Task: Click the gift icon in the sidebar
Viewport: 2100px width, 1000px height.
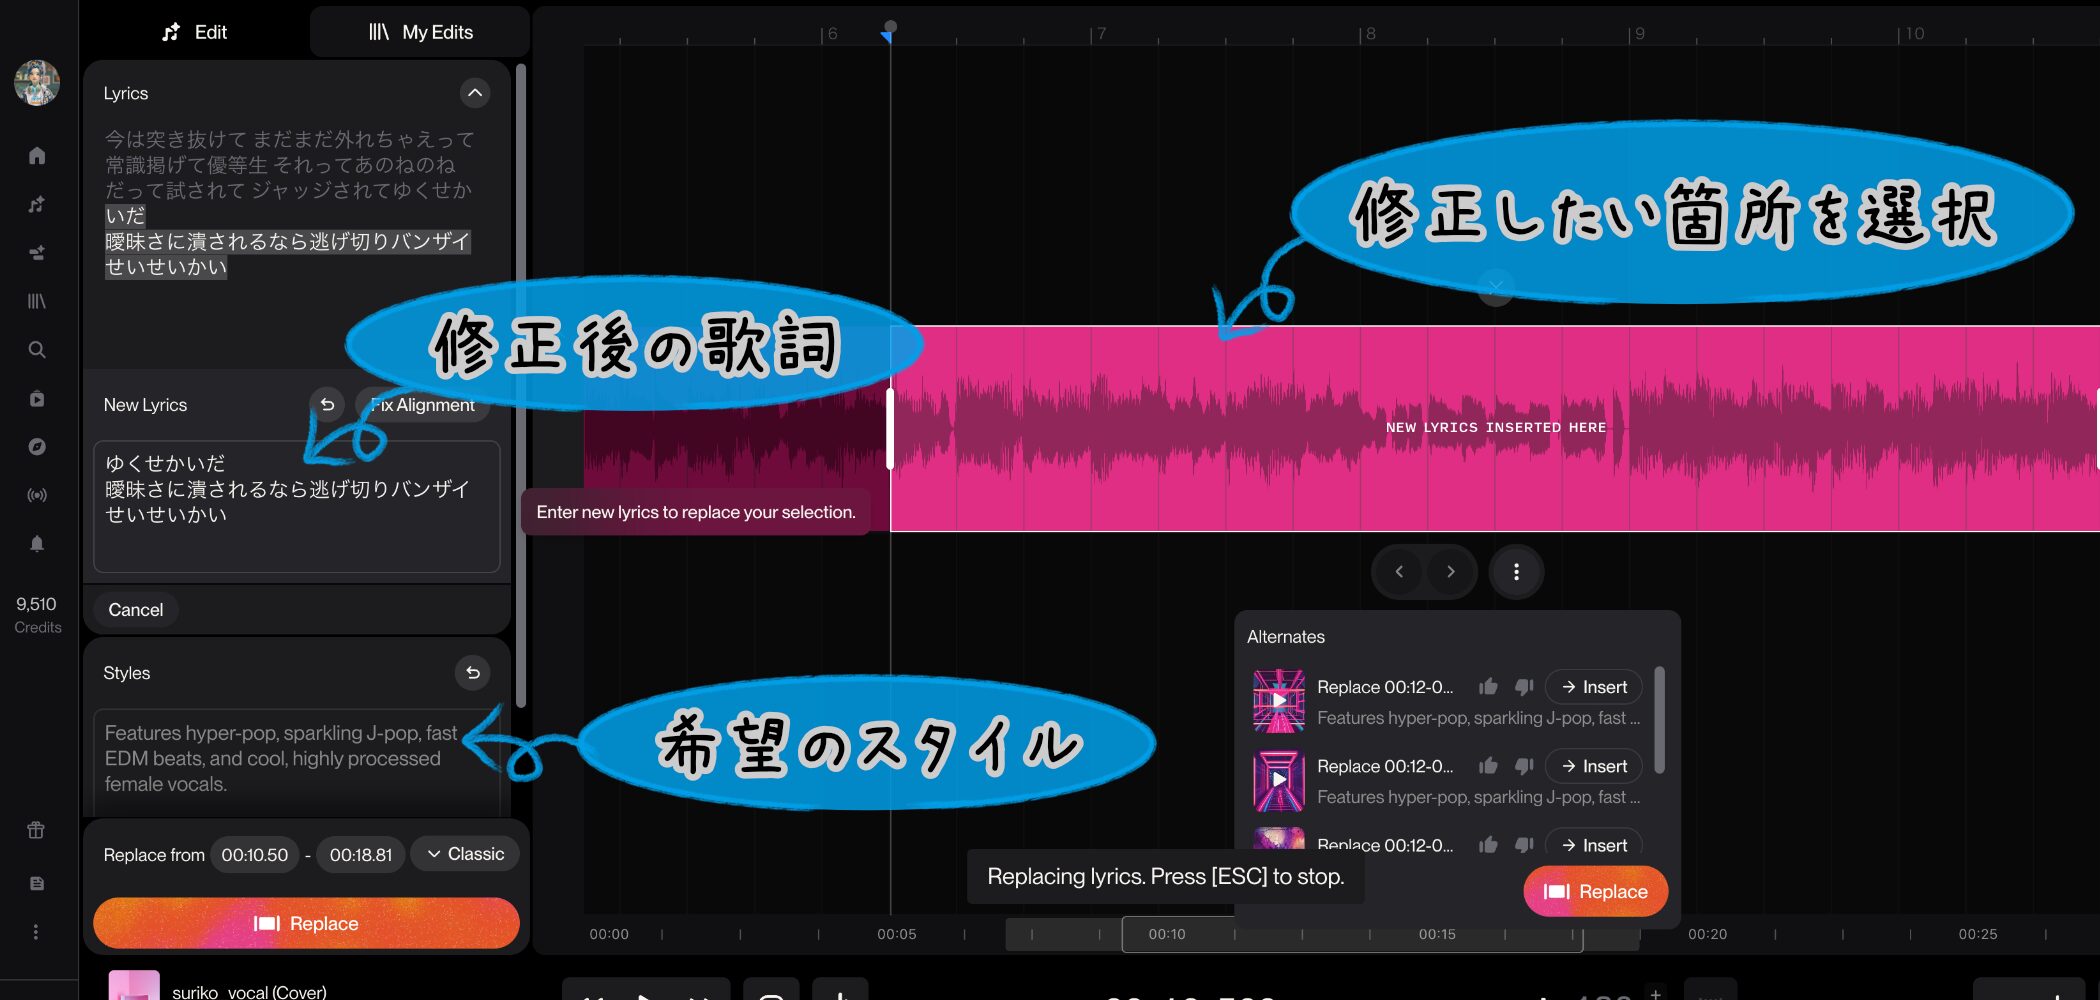Action: click(x=36, y=830)
